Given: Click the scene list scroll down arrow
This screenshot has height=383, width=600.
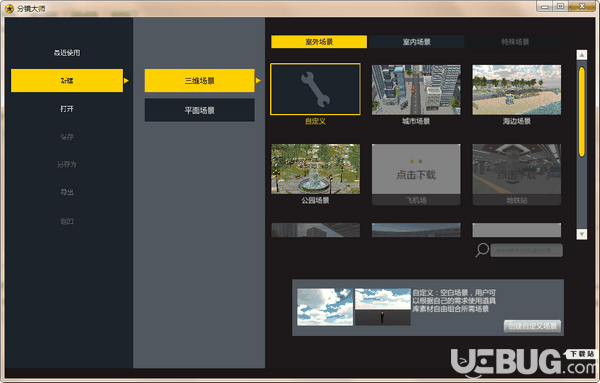Looking at the screenshot, I should tap(582, 234).
